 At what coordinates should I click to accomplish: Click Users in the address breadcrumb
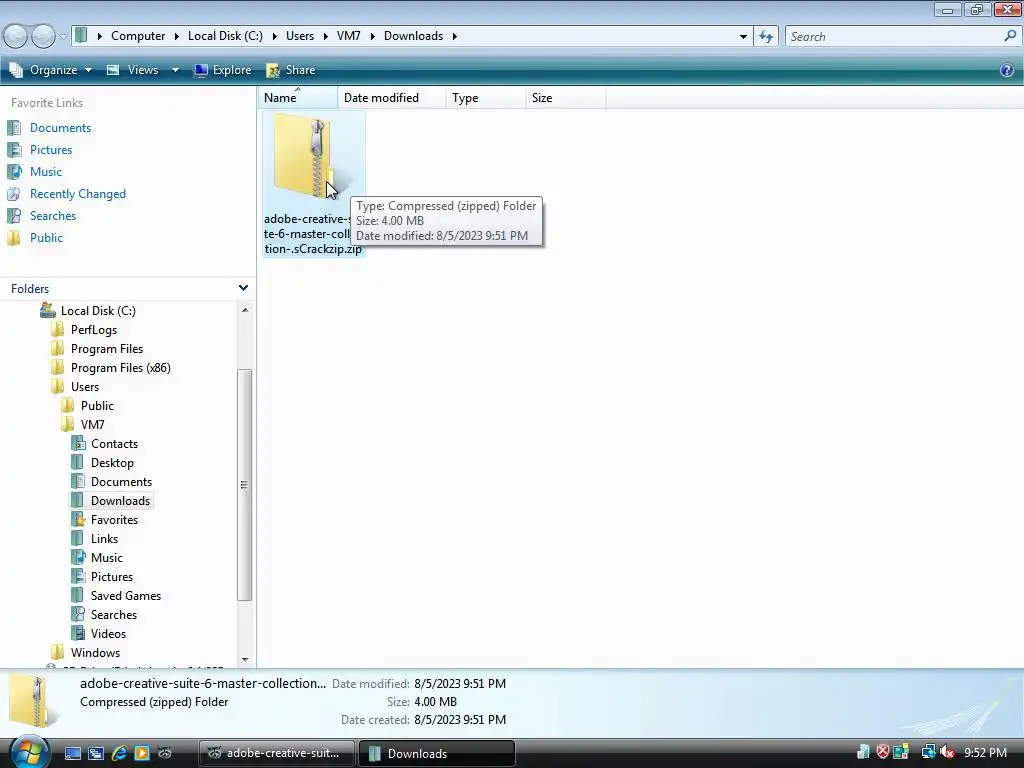(300, 36)
